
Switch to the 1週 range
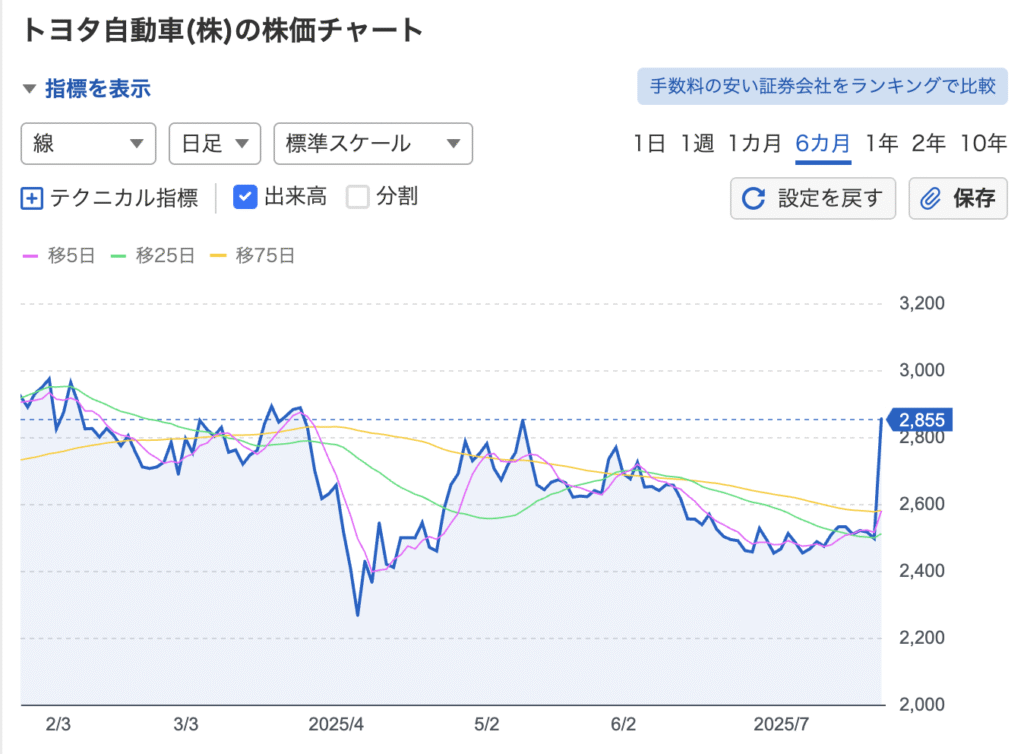pyautogui.click(x=697, y=143)
